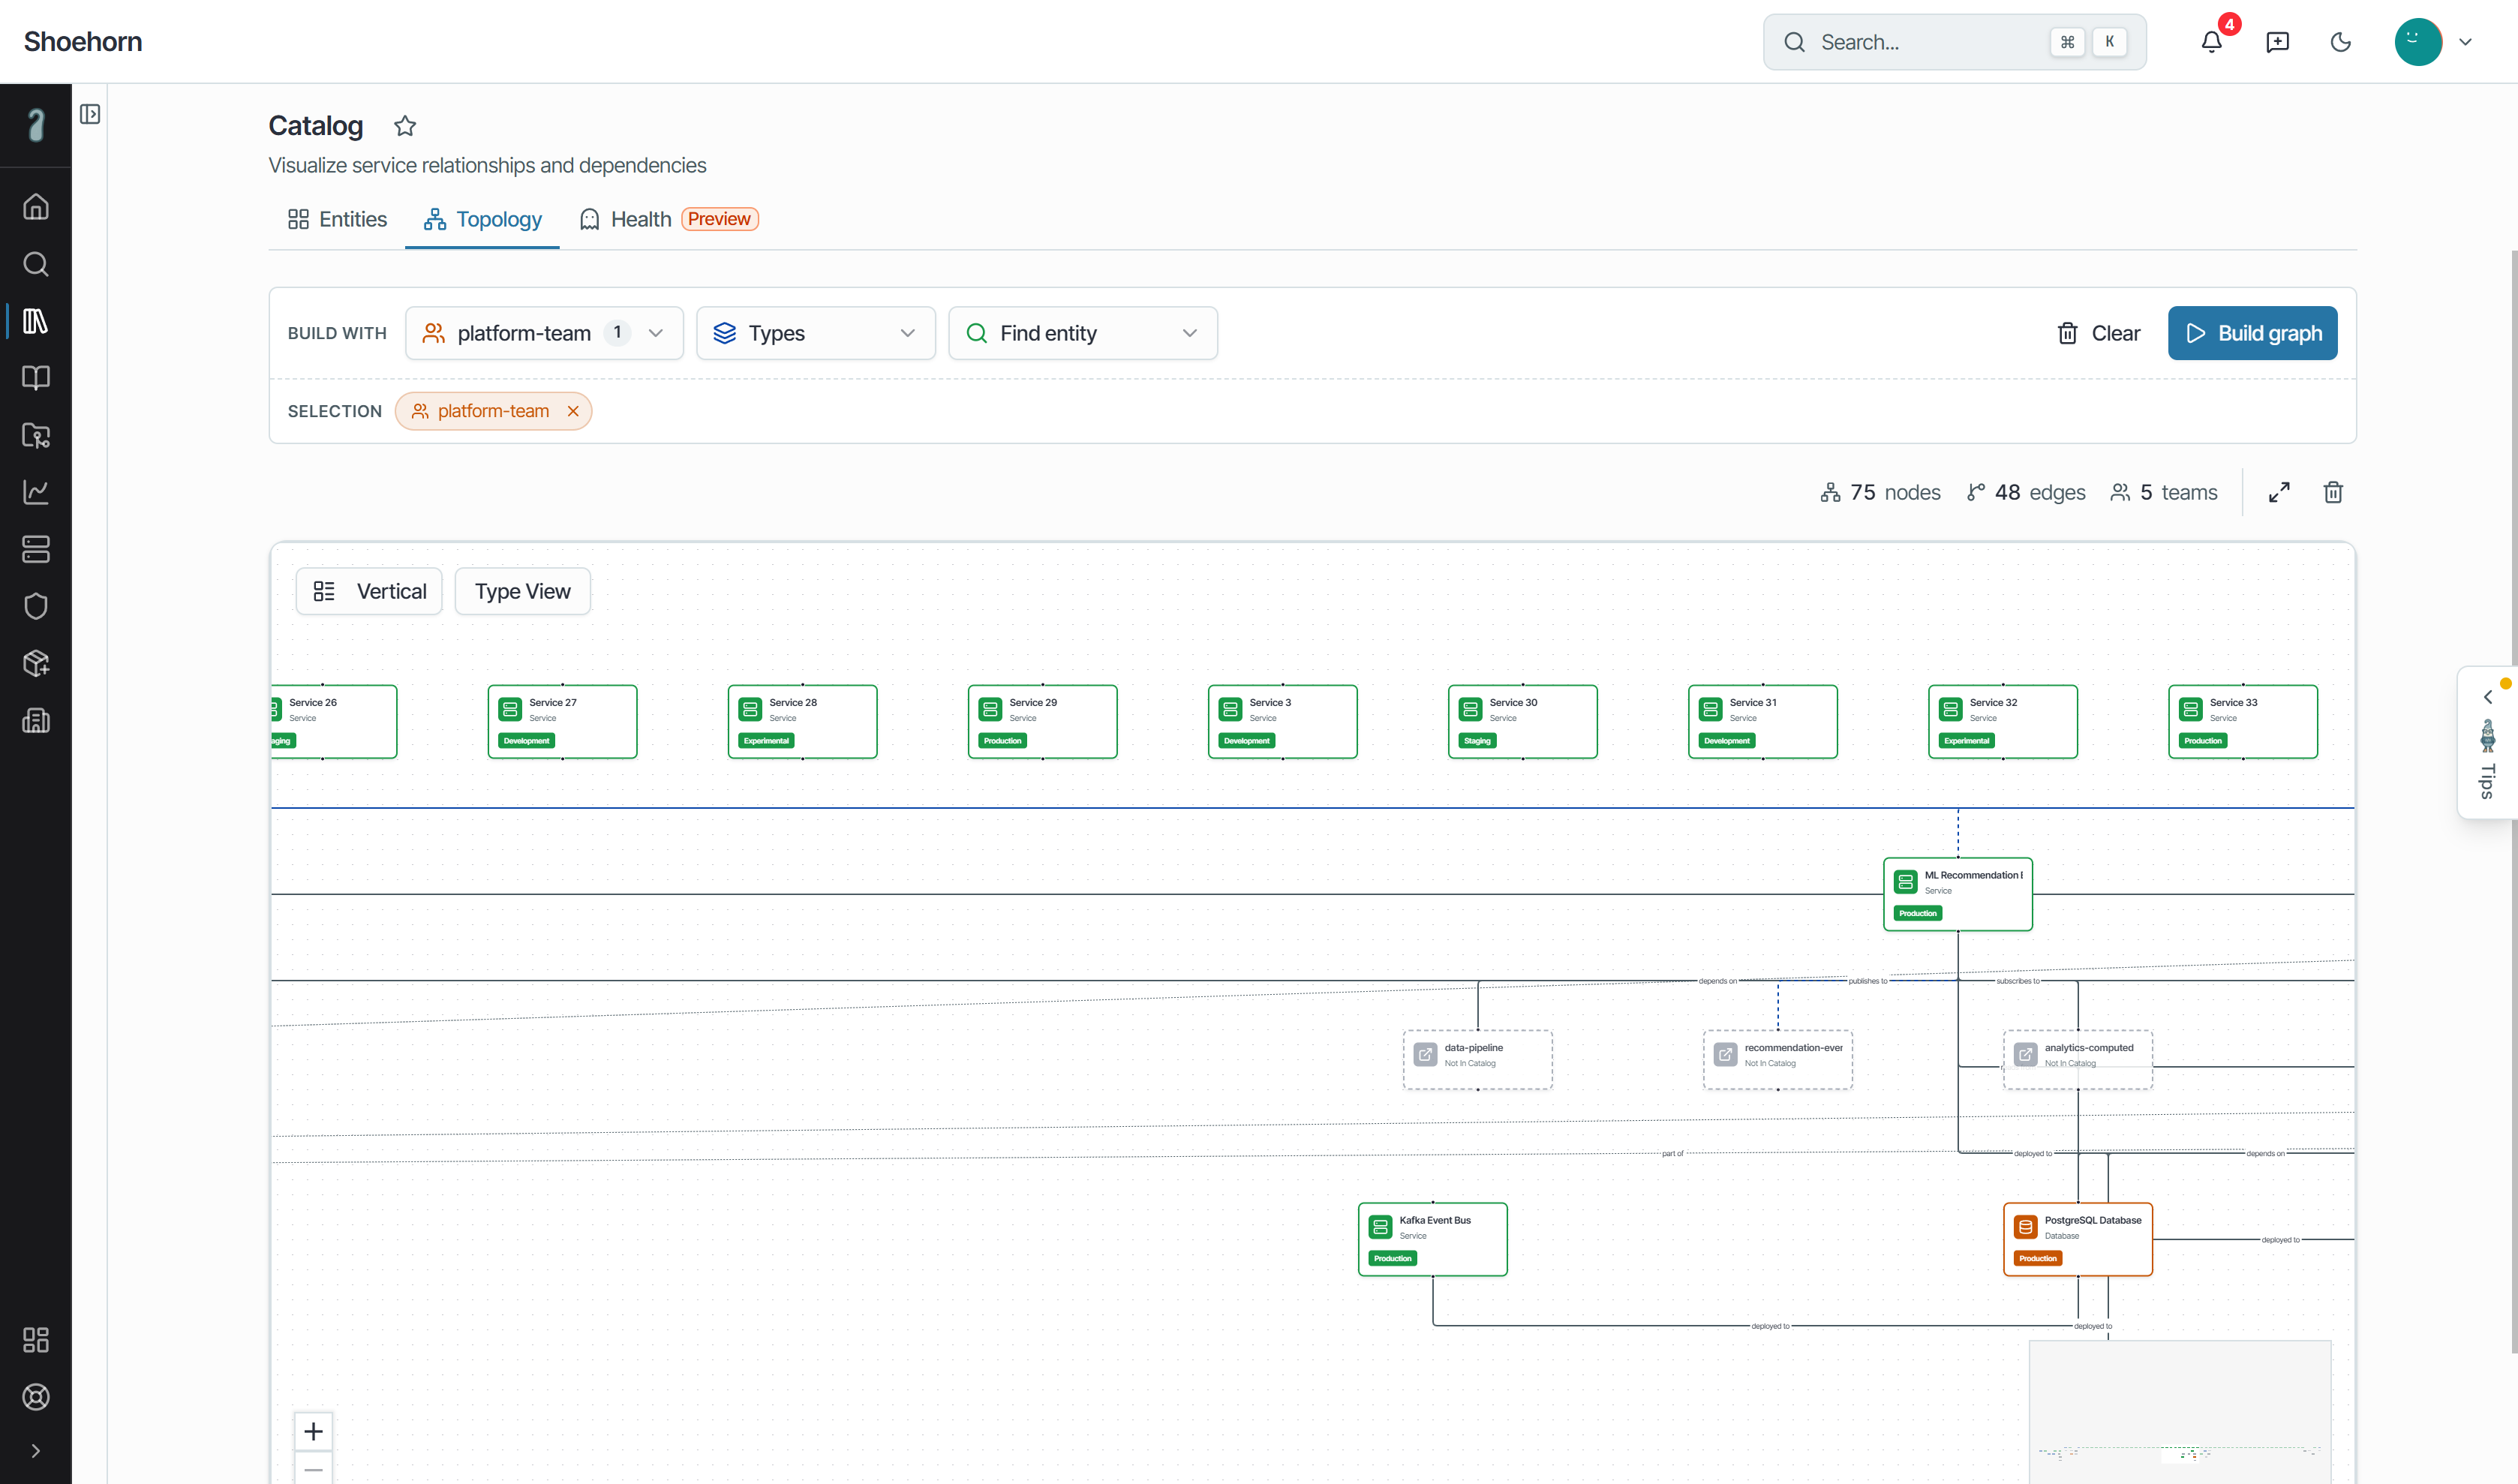The width and height of the screenshot is (2518, 1484).
Task: Open the Find entity dropdown
Action: [x=1083, y=333]
